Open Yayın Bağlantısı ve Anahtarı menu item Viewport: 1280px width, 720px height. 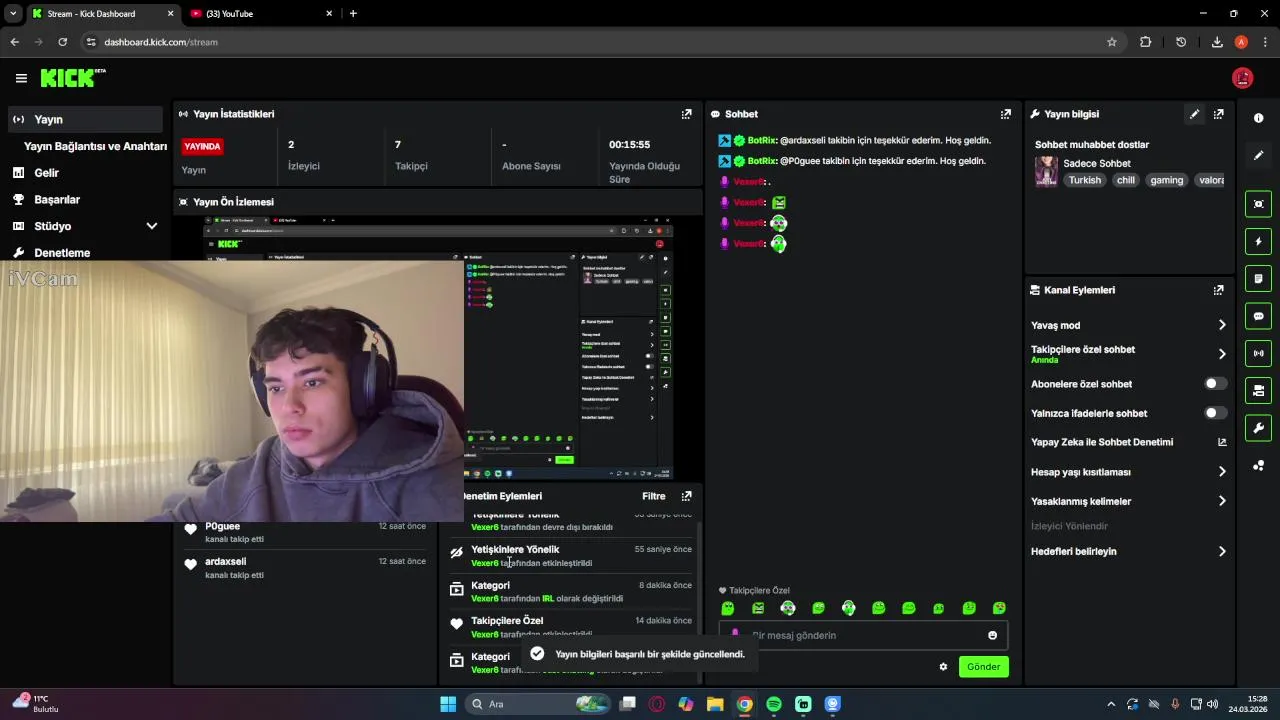95,146
